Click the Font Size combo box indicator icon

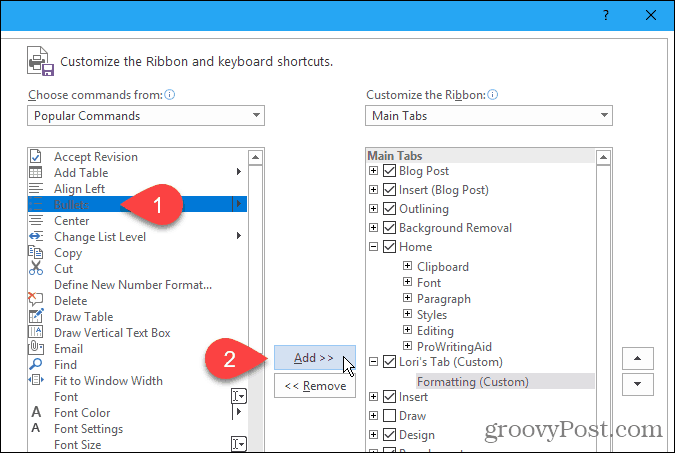[x=239, y=444]
